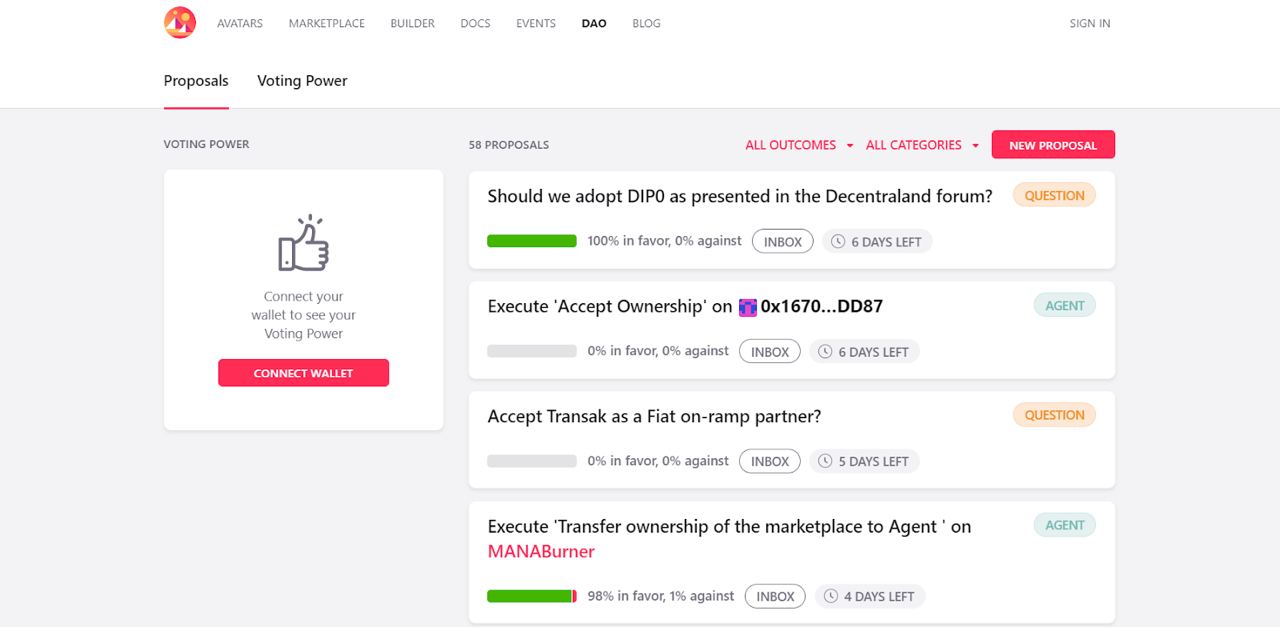Open Blog in the navigation bar
The width and height of the screenshot is (1280, 627).
click(646, 23)
